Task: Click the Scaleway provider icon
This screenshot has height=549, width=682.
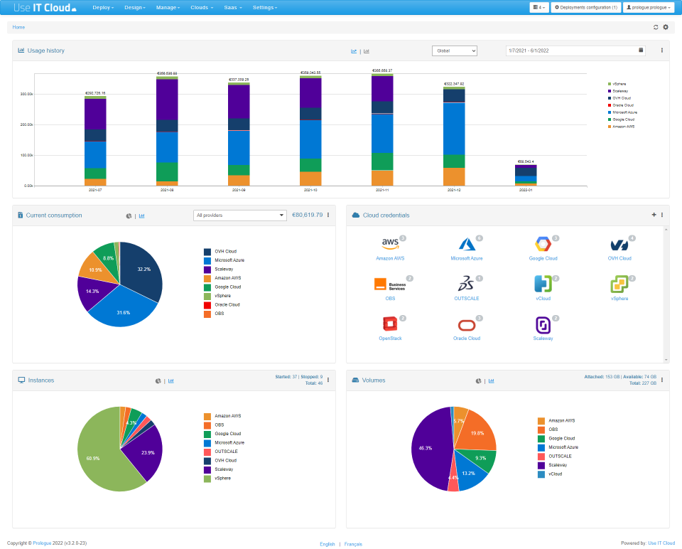Action: pos(542,324)
